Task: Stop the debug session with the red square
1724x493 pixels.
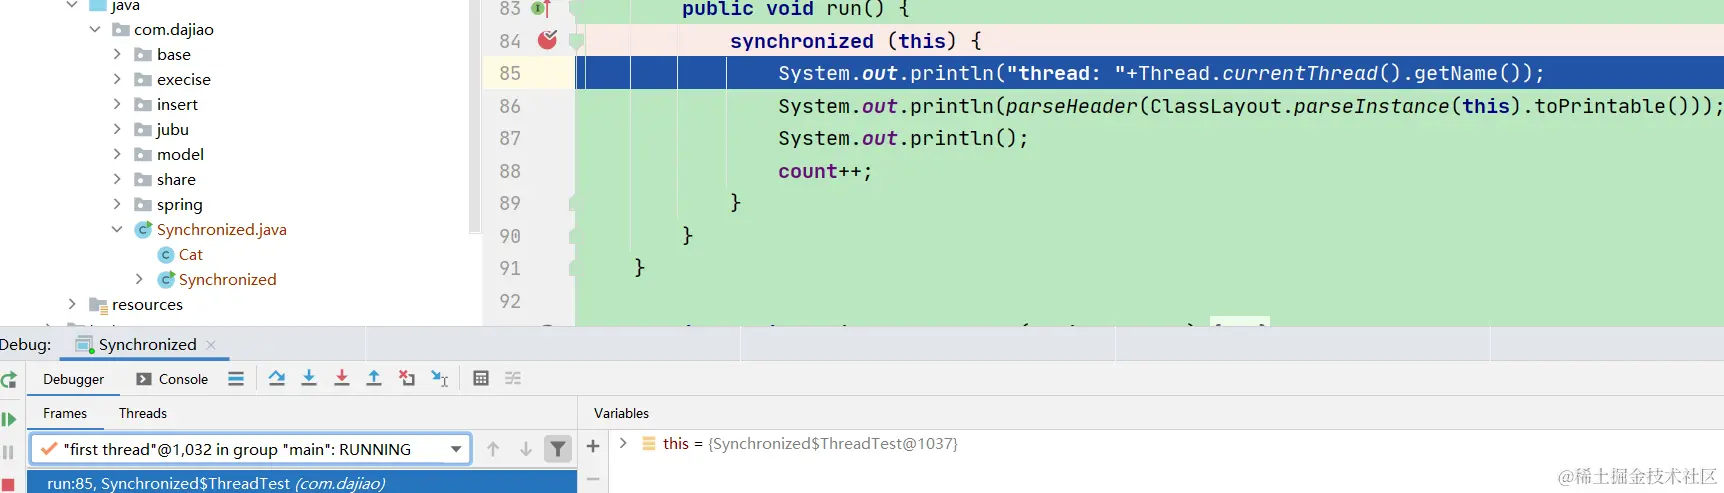Action: (x=8, y=484)
